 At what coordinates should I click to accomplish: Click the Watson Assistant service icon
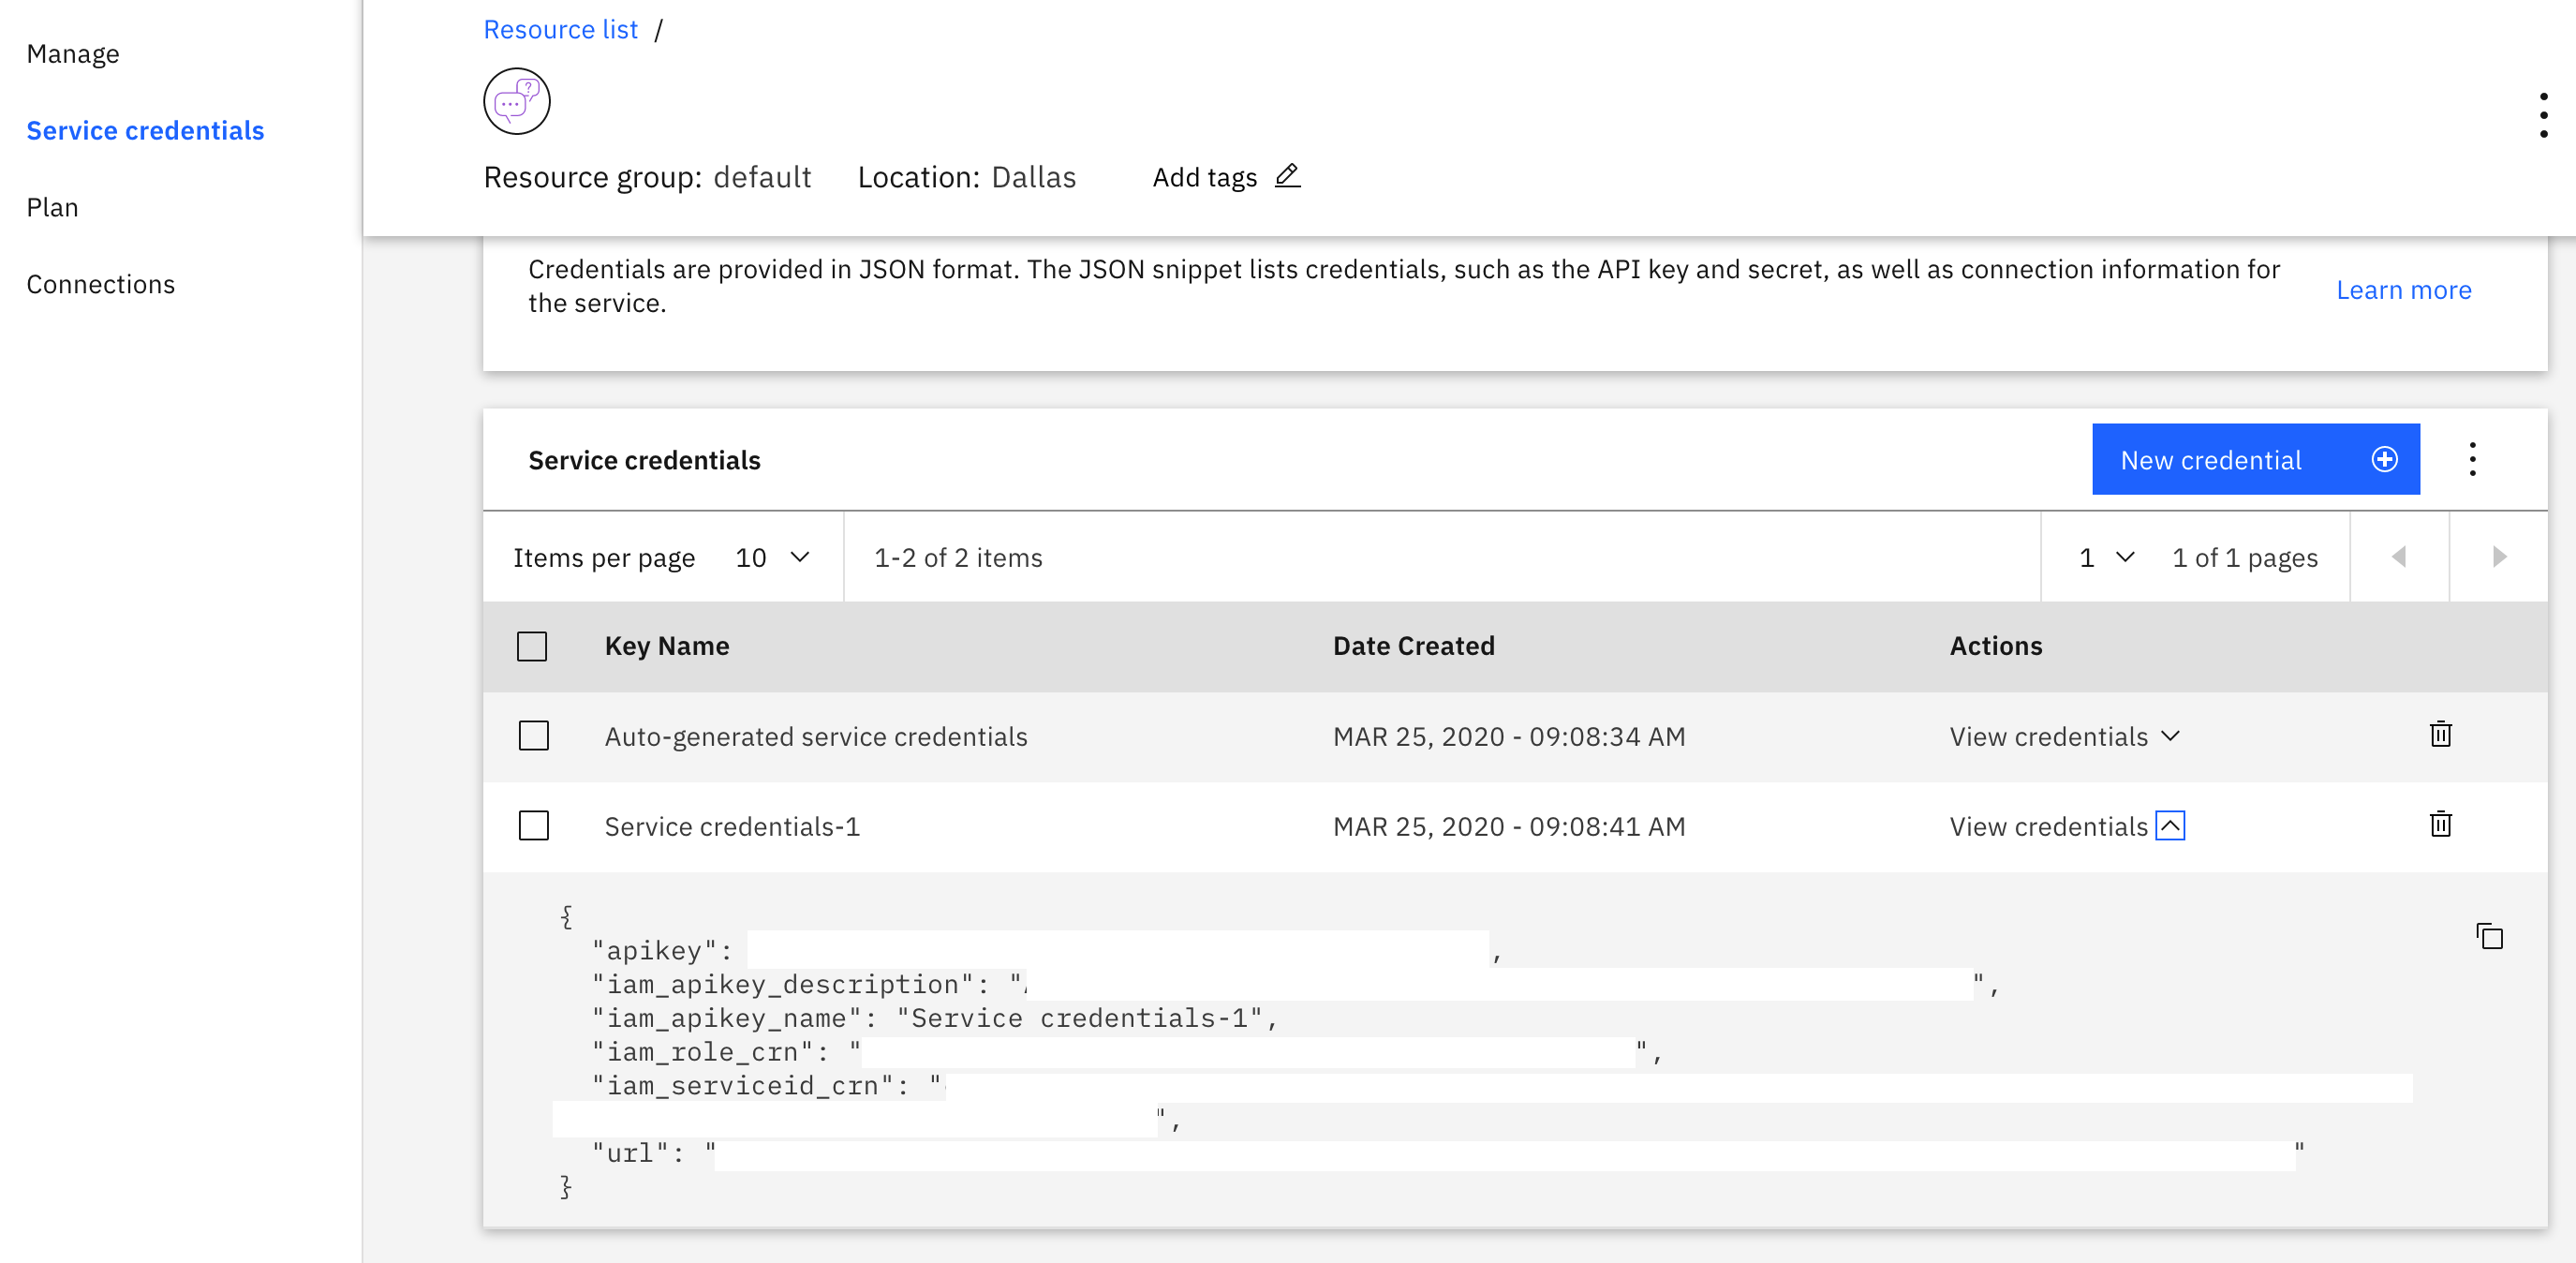(516, 101)
